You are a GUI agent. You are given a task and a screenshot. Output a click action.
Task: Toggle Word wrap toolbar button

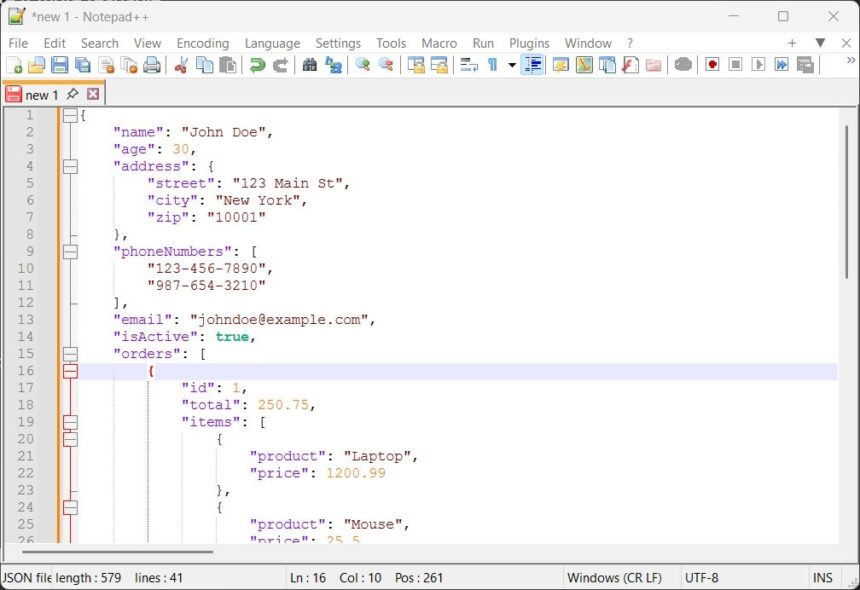tap(468, 65)
